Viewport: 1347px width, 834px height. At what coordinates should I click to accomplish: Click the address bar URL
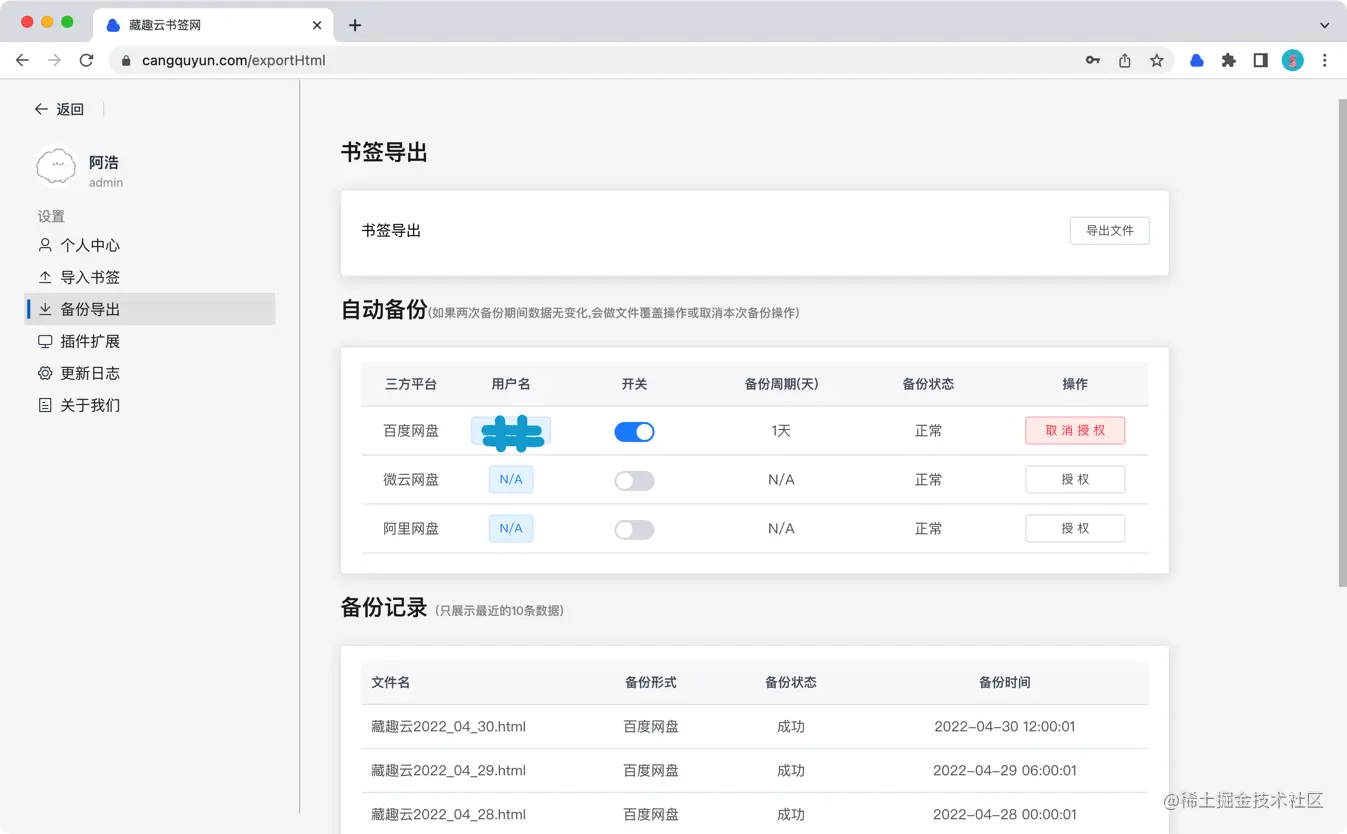coord(234,60)
